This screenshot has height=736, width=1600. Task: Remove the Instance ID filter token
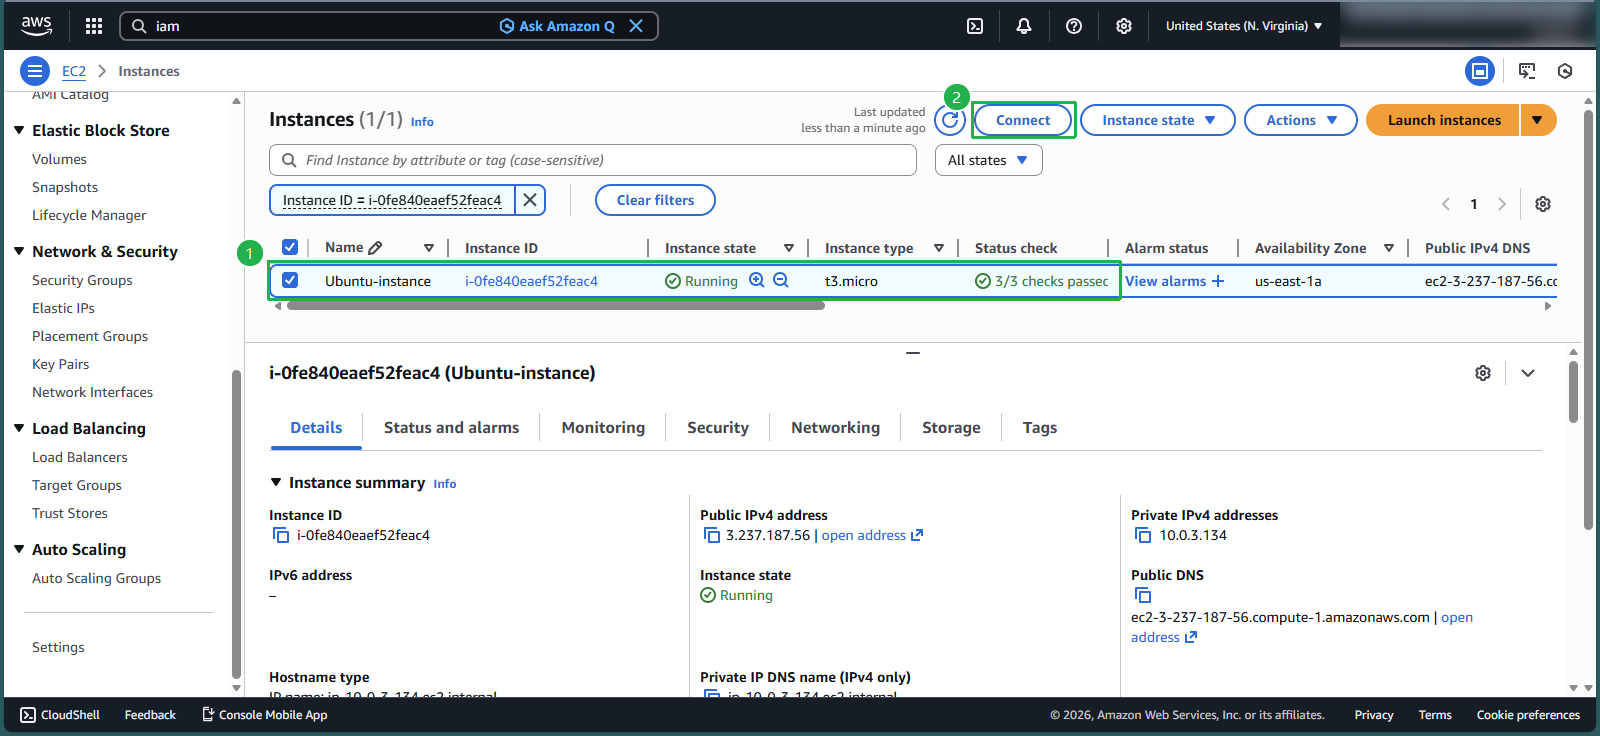point(530,200)
